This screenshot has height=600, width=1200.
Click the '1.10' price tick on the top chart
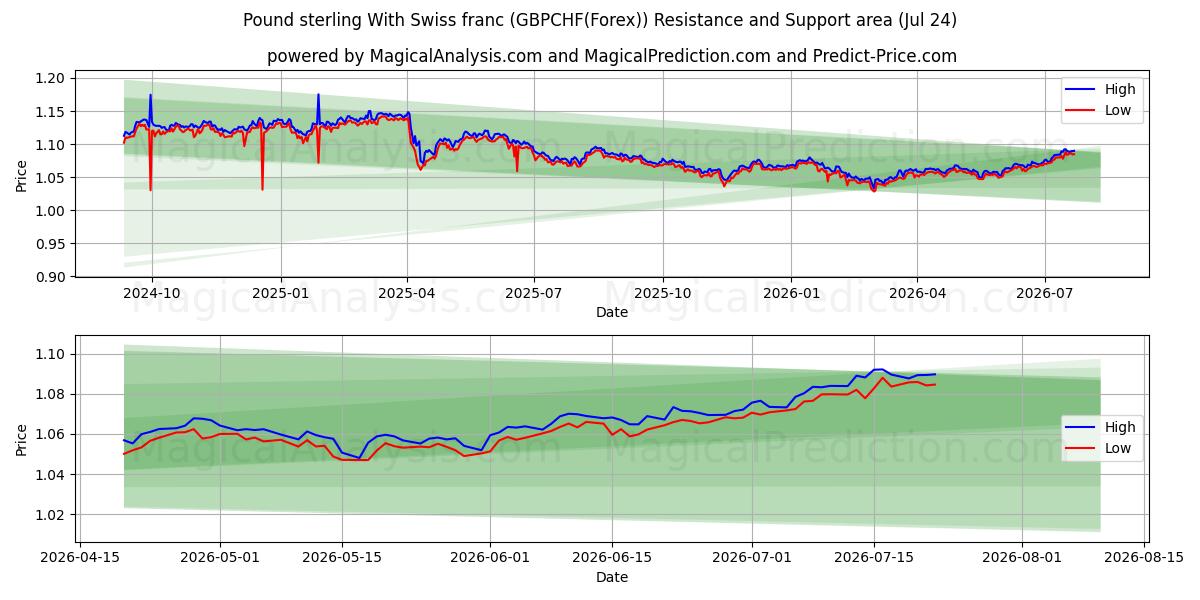point(52,145)
